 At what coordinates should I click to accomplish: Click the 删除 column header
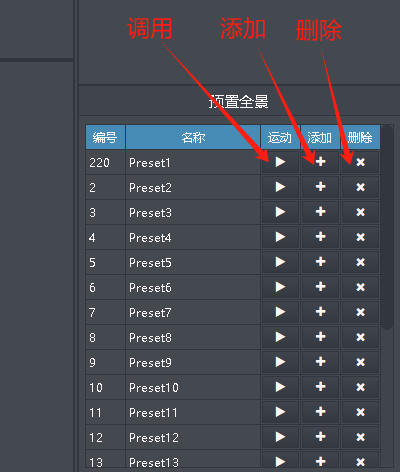pos(360,137)
